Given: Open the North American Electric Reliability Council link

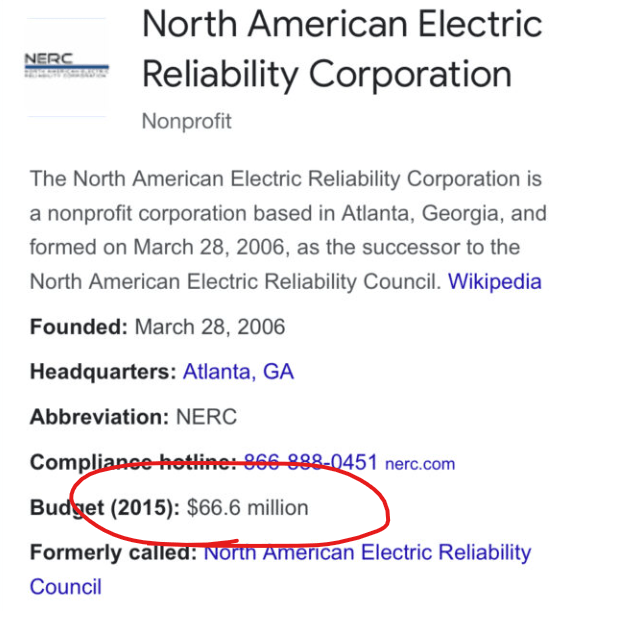Looking at the screenshot, I should coord(367,553).
